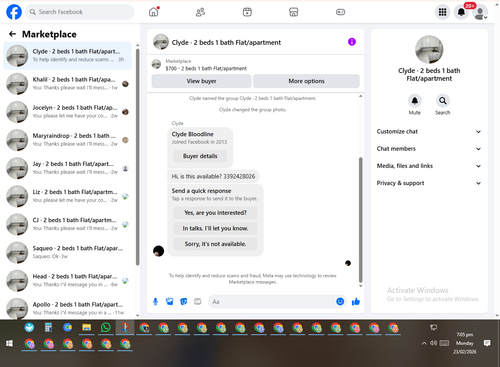This screenshot has width=500, height=367.
Task: Expand Media, files and links section
Action: (x=429, y=166)
